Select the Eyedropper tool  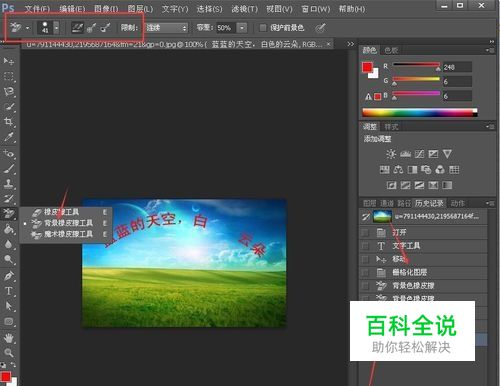click(x=8, y=137)
